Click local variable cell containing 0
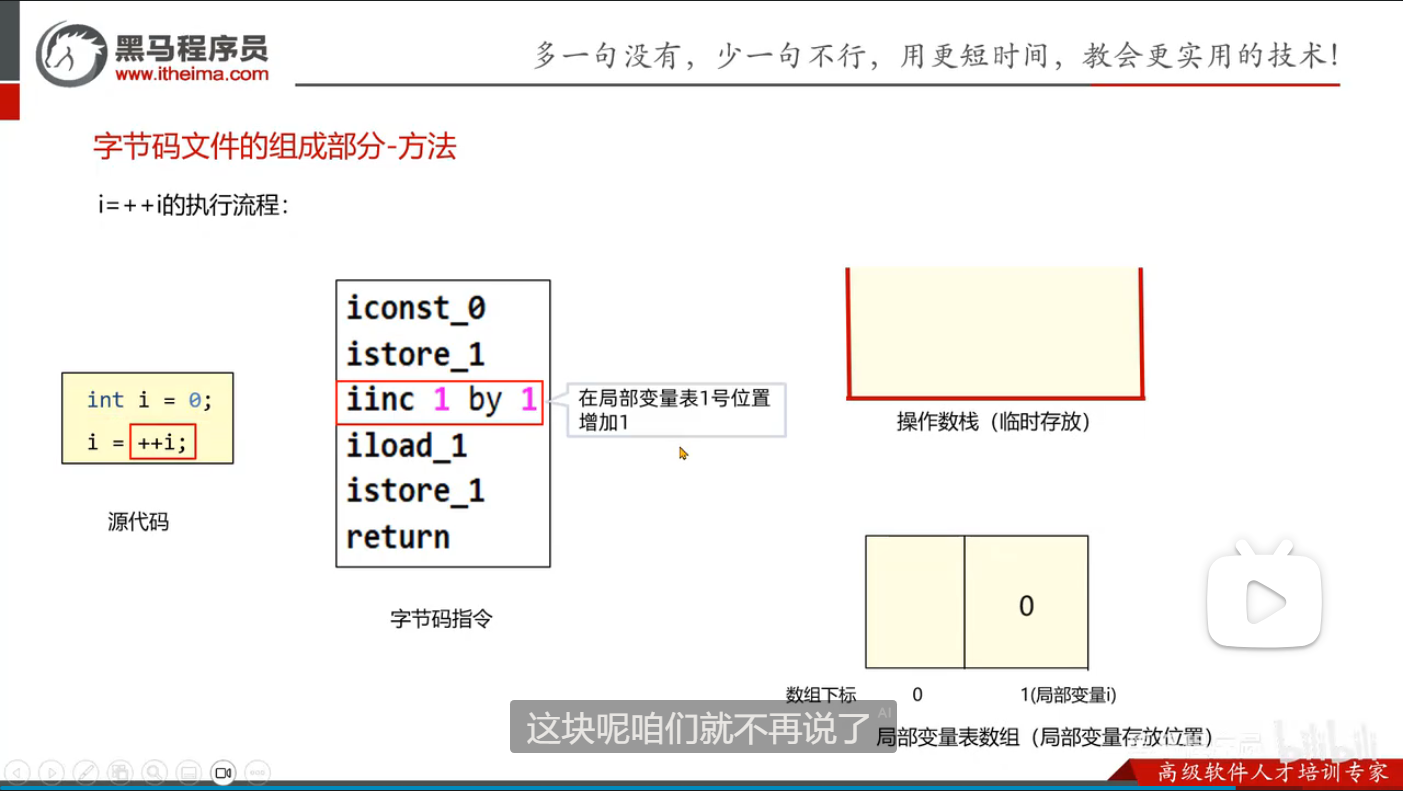Screen dimensions: 1403x791 click(x=1026, y=602)
